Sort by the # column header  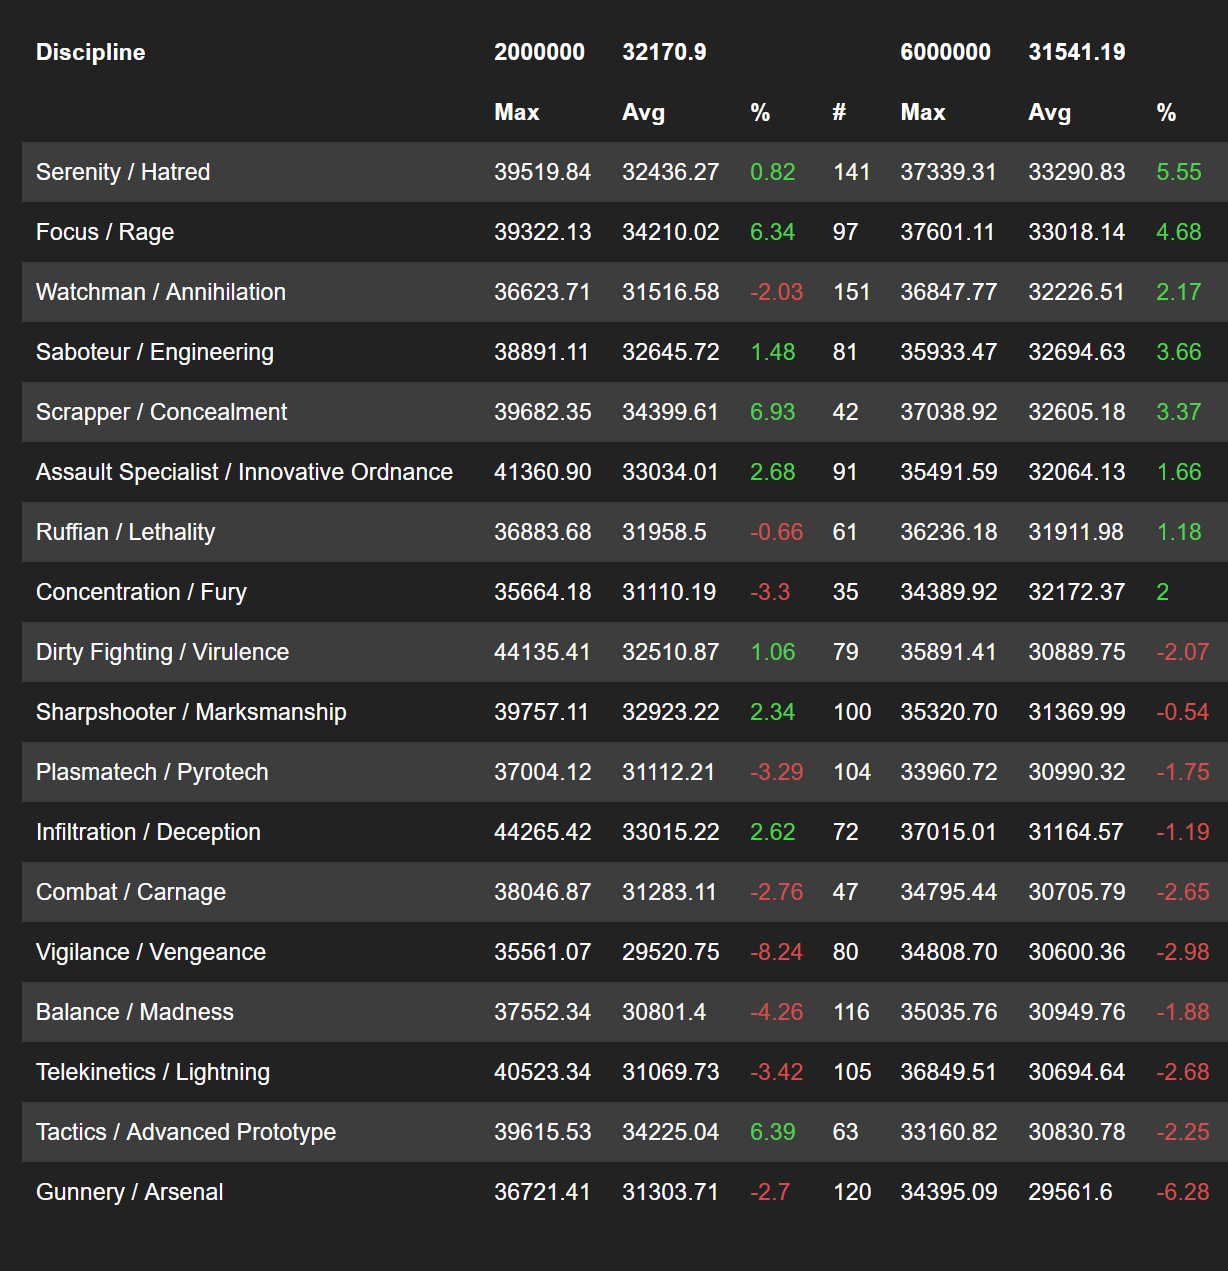839,113
